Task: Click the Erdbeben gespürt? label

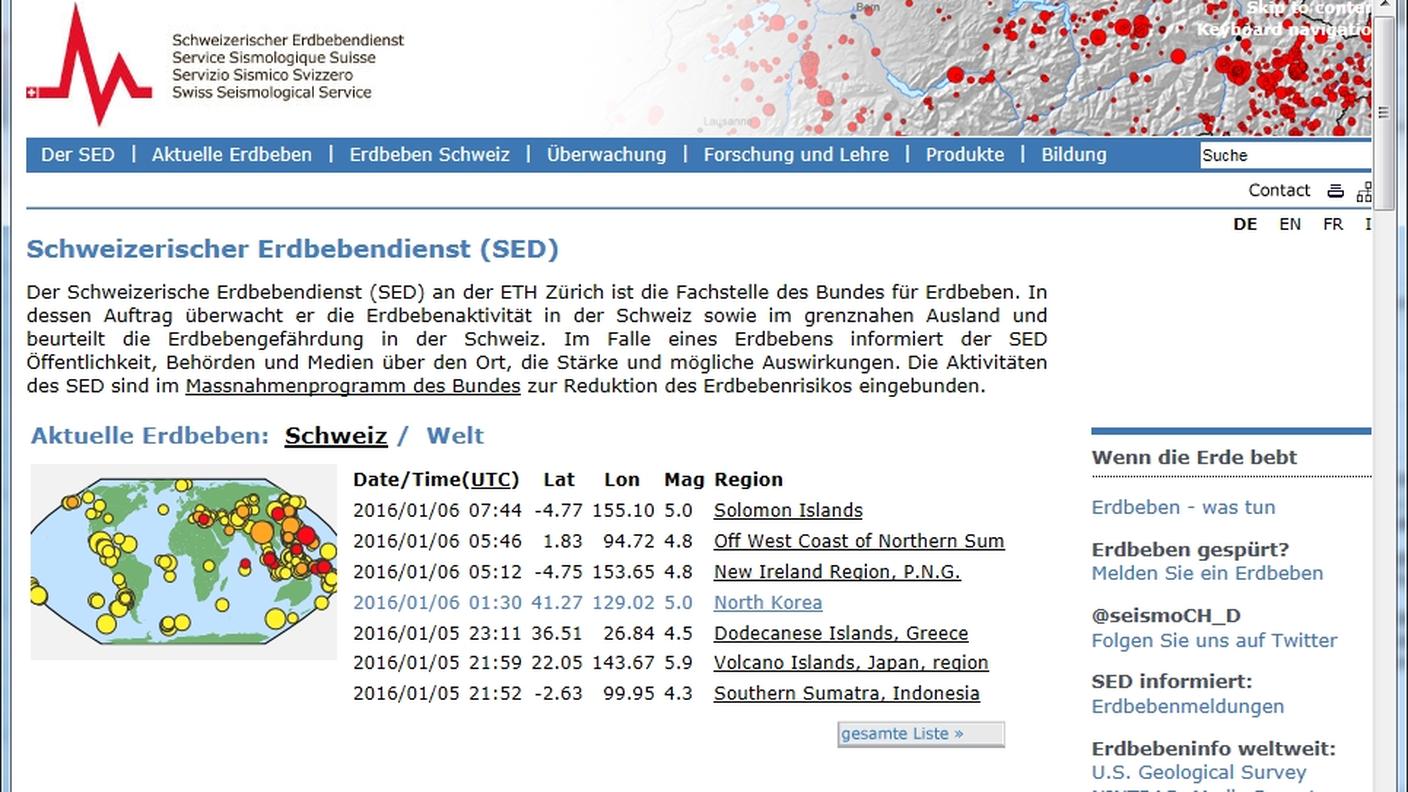Action: [x=1190, y=549]
